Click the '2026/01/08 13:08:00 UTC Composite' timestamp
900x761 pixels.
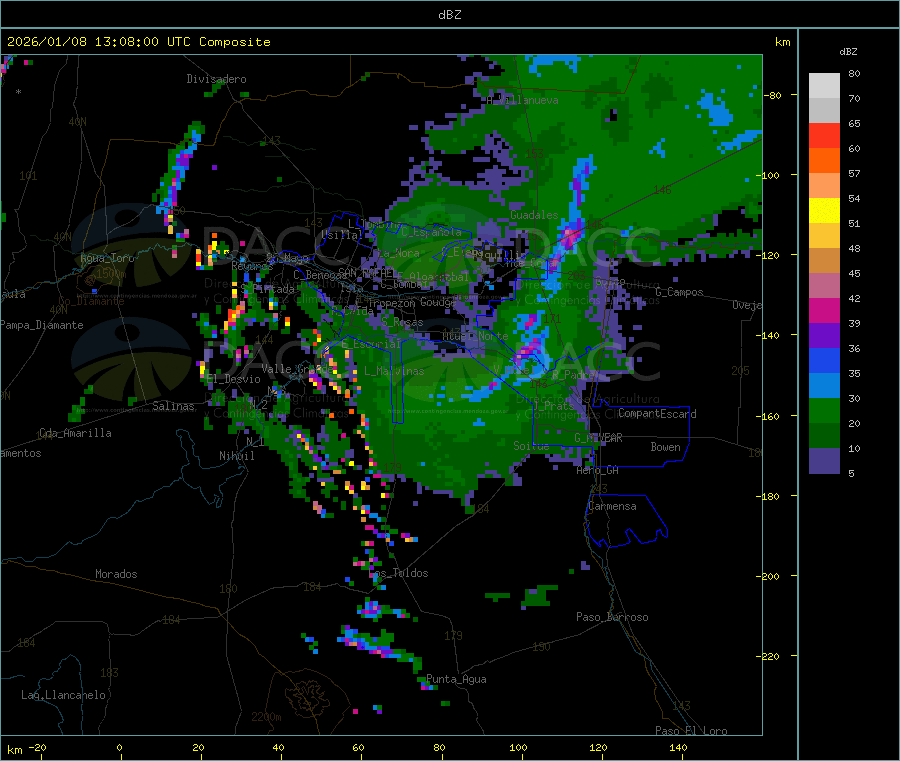138,42
